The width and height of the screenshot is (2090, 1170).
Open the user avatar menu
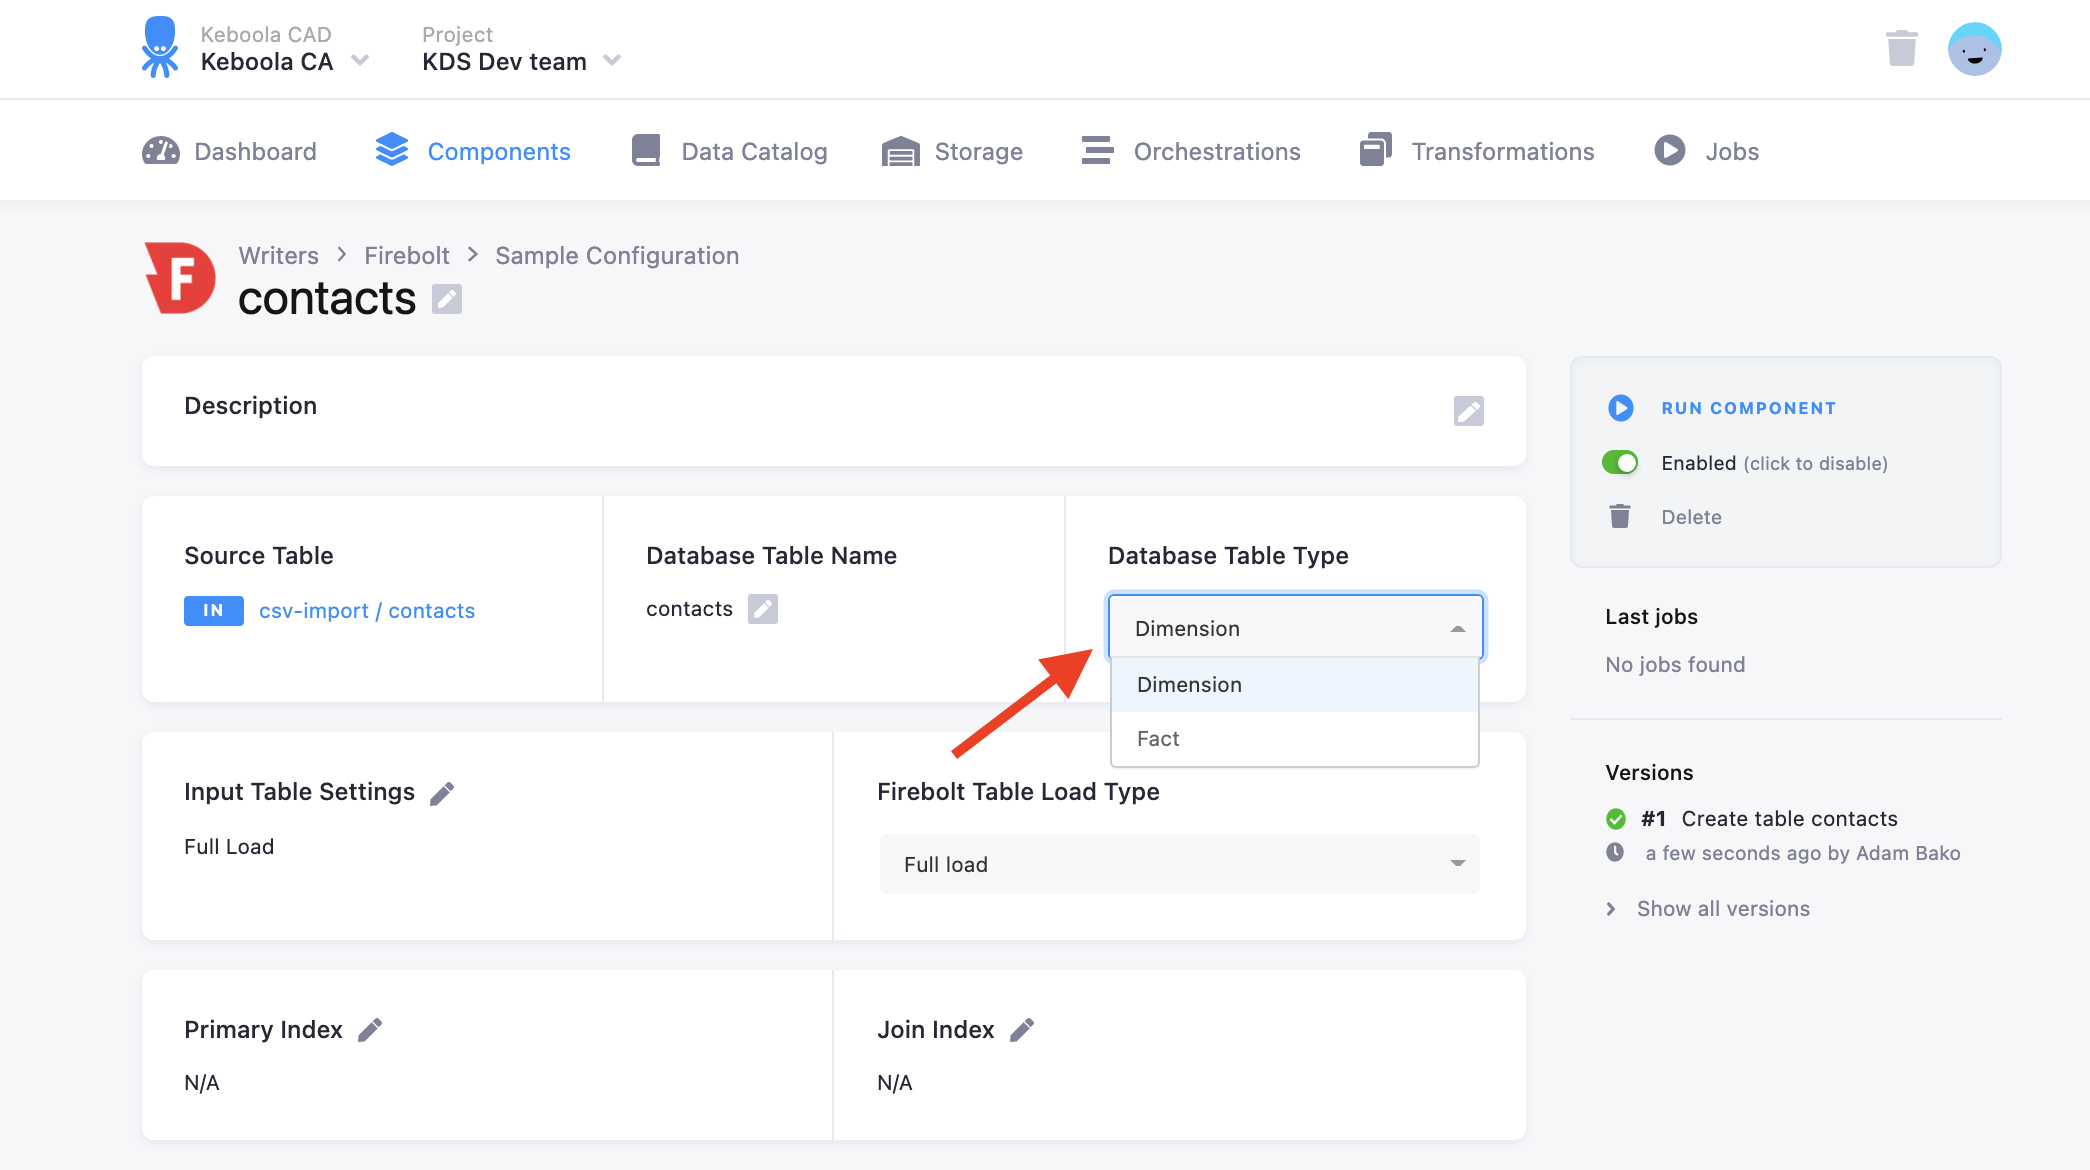pos(1974,49)
